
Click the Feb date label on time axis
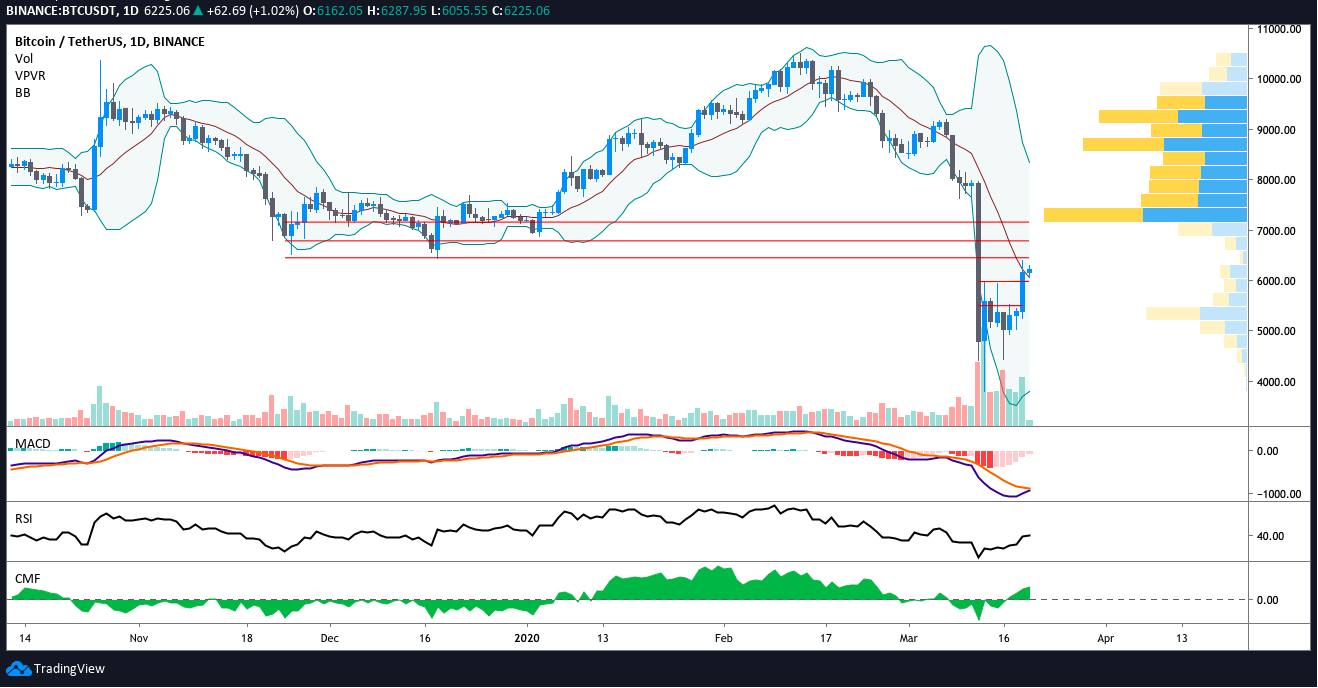click(724, 636)
